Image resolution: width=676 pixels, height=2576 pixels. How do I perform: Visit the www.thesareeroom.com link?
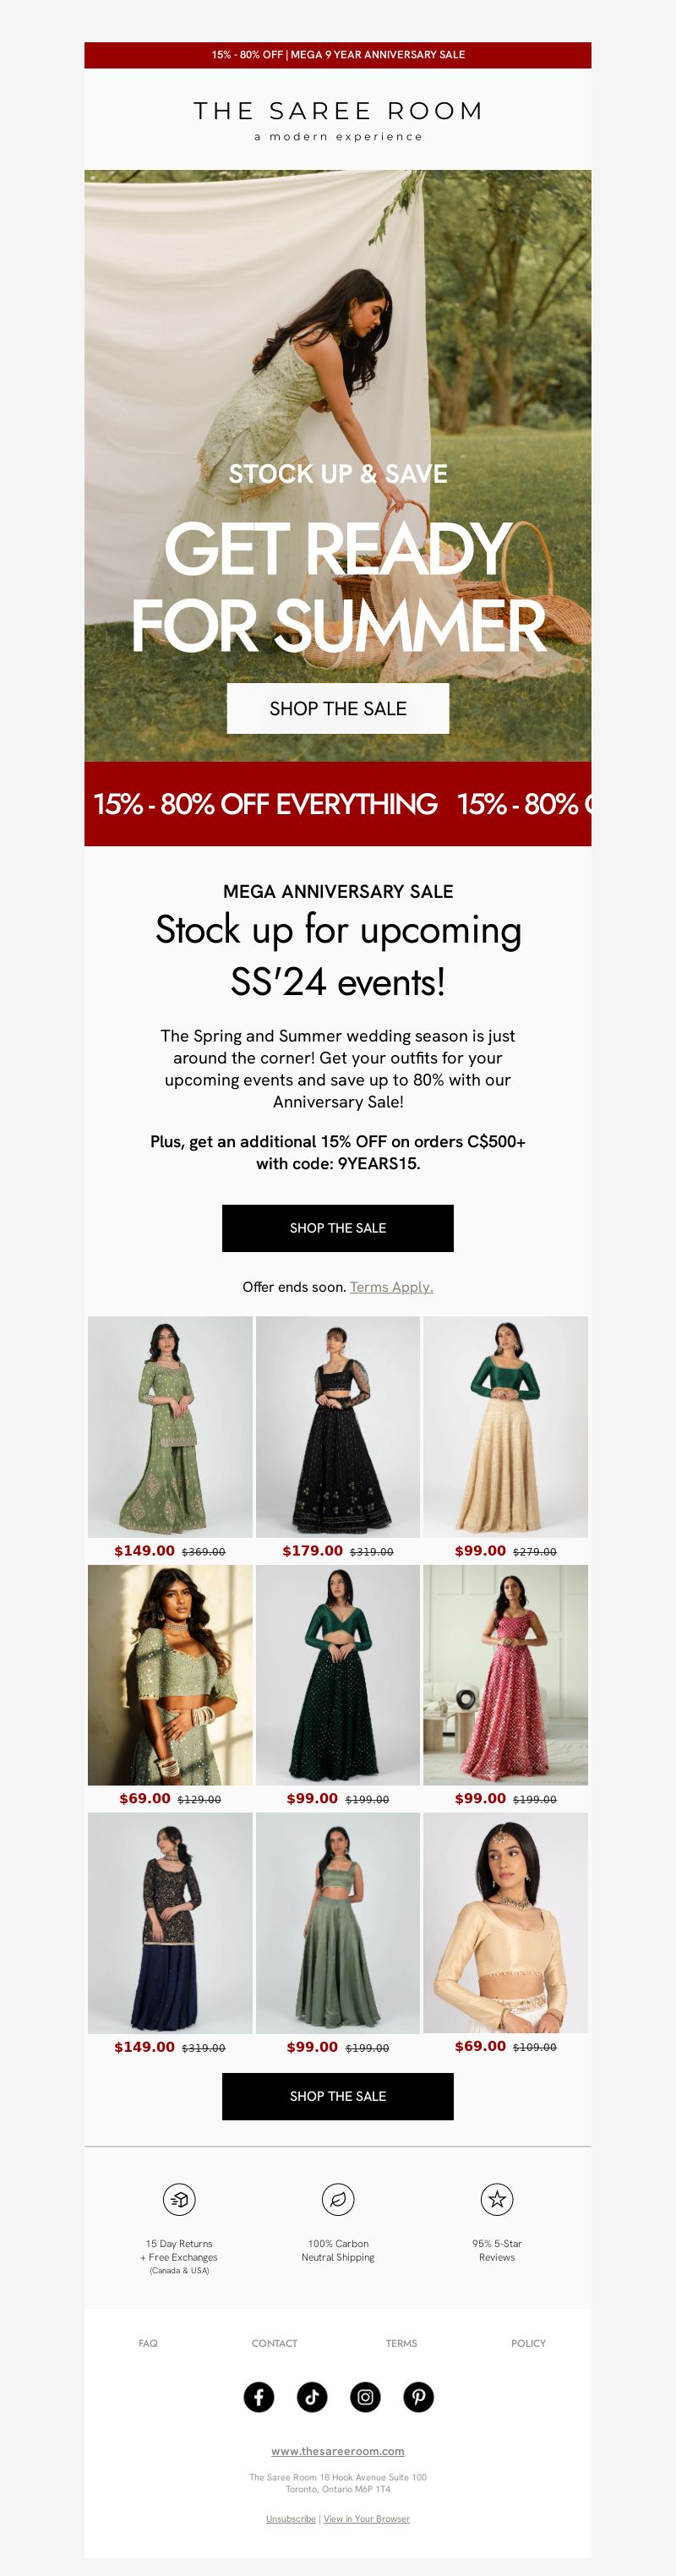[x=338, y=2451]
